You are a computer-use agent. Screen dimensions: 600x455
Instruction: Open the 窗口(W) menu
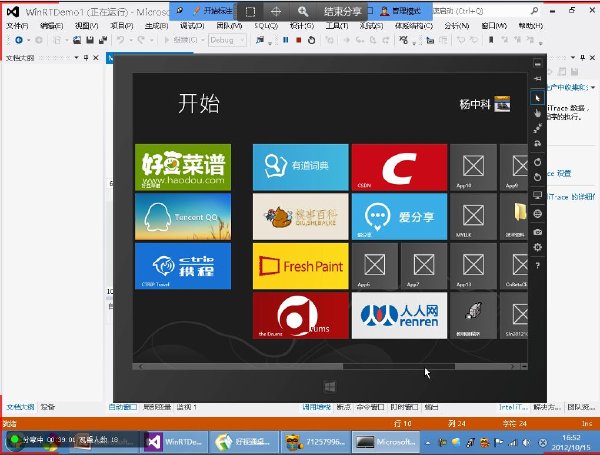pos(494,26)
